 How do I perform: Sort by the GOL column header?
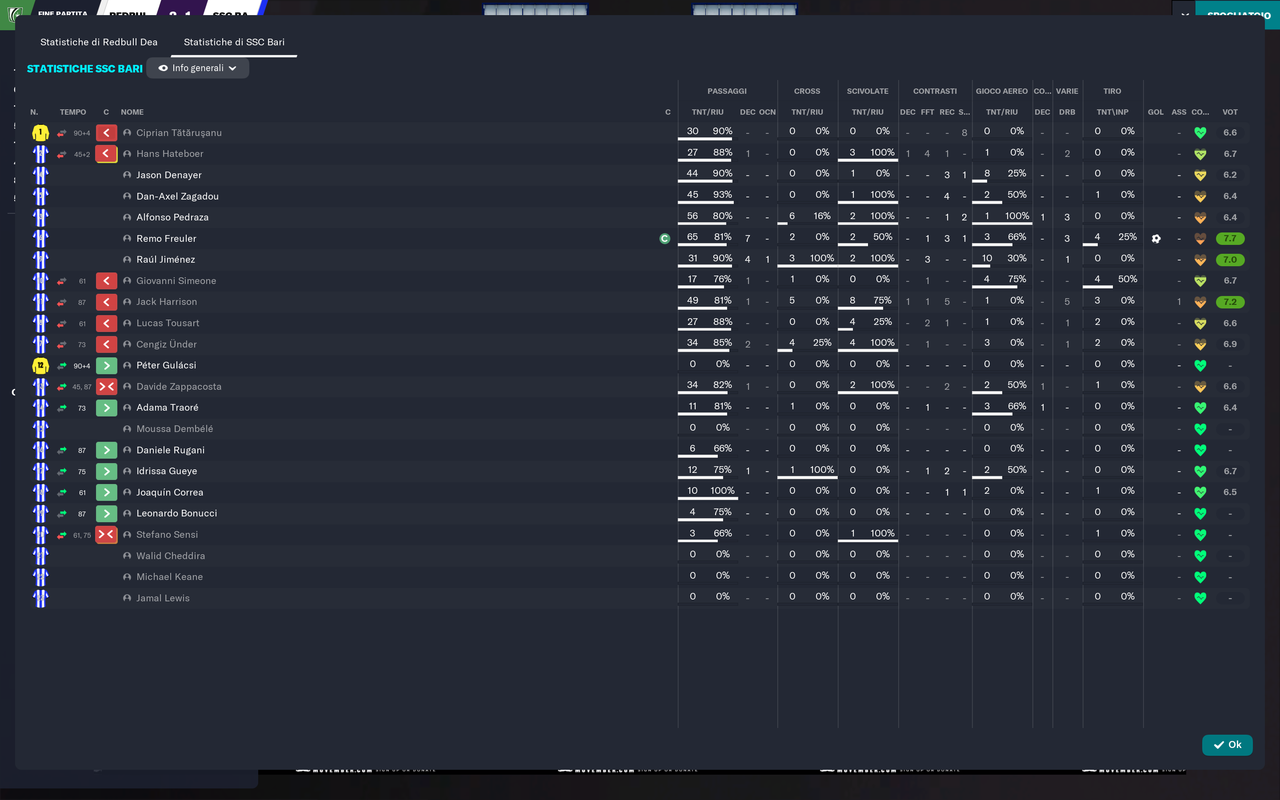tap(1156, 112)
